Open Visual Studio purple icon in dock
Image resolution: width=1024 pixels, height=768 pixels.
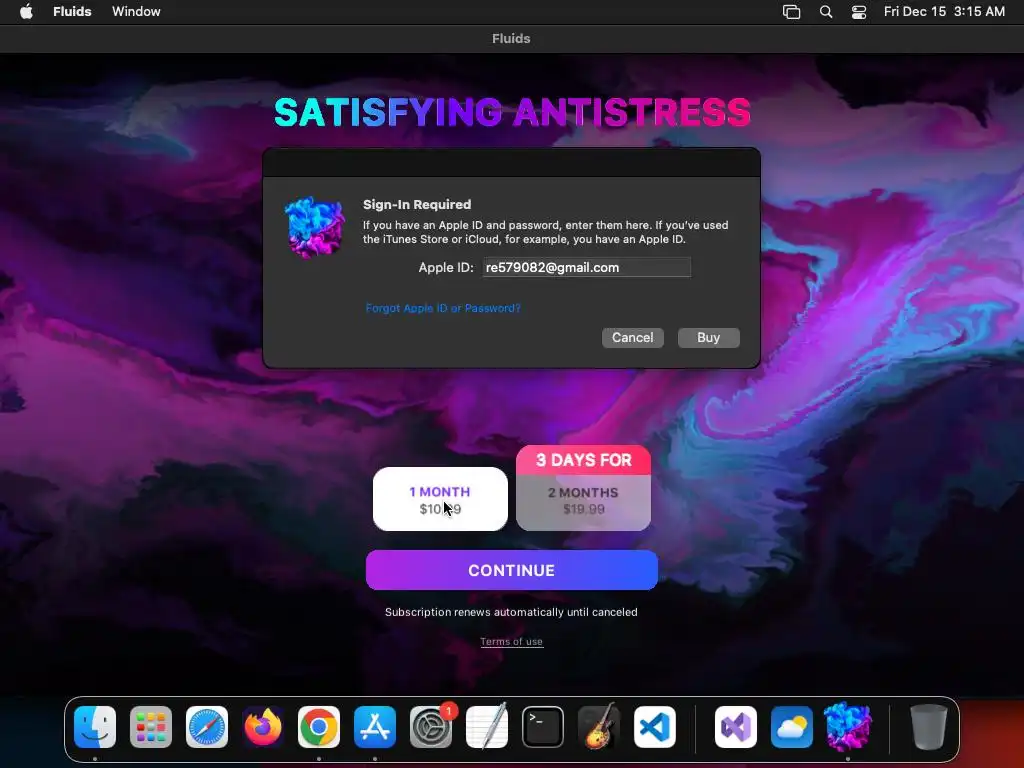point(736,727)
